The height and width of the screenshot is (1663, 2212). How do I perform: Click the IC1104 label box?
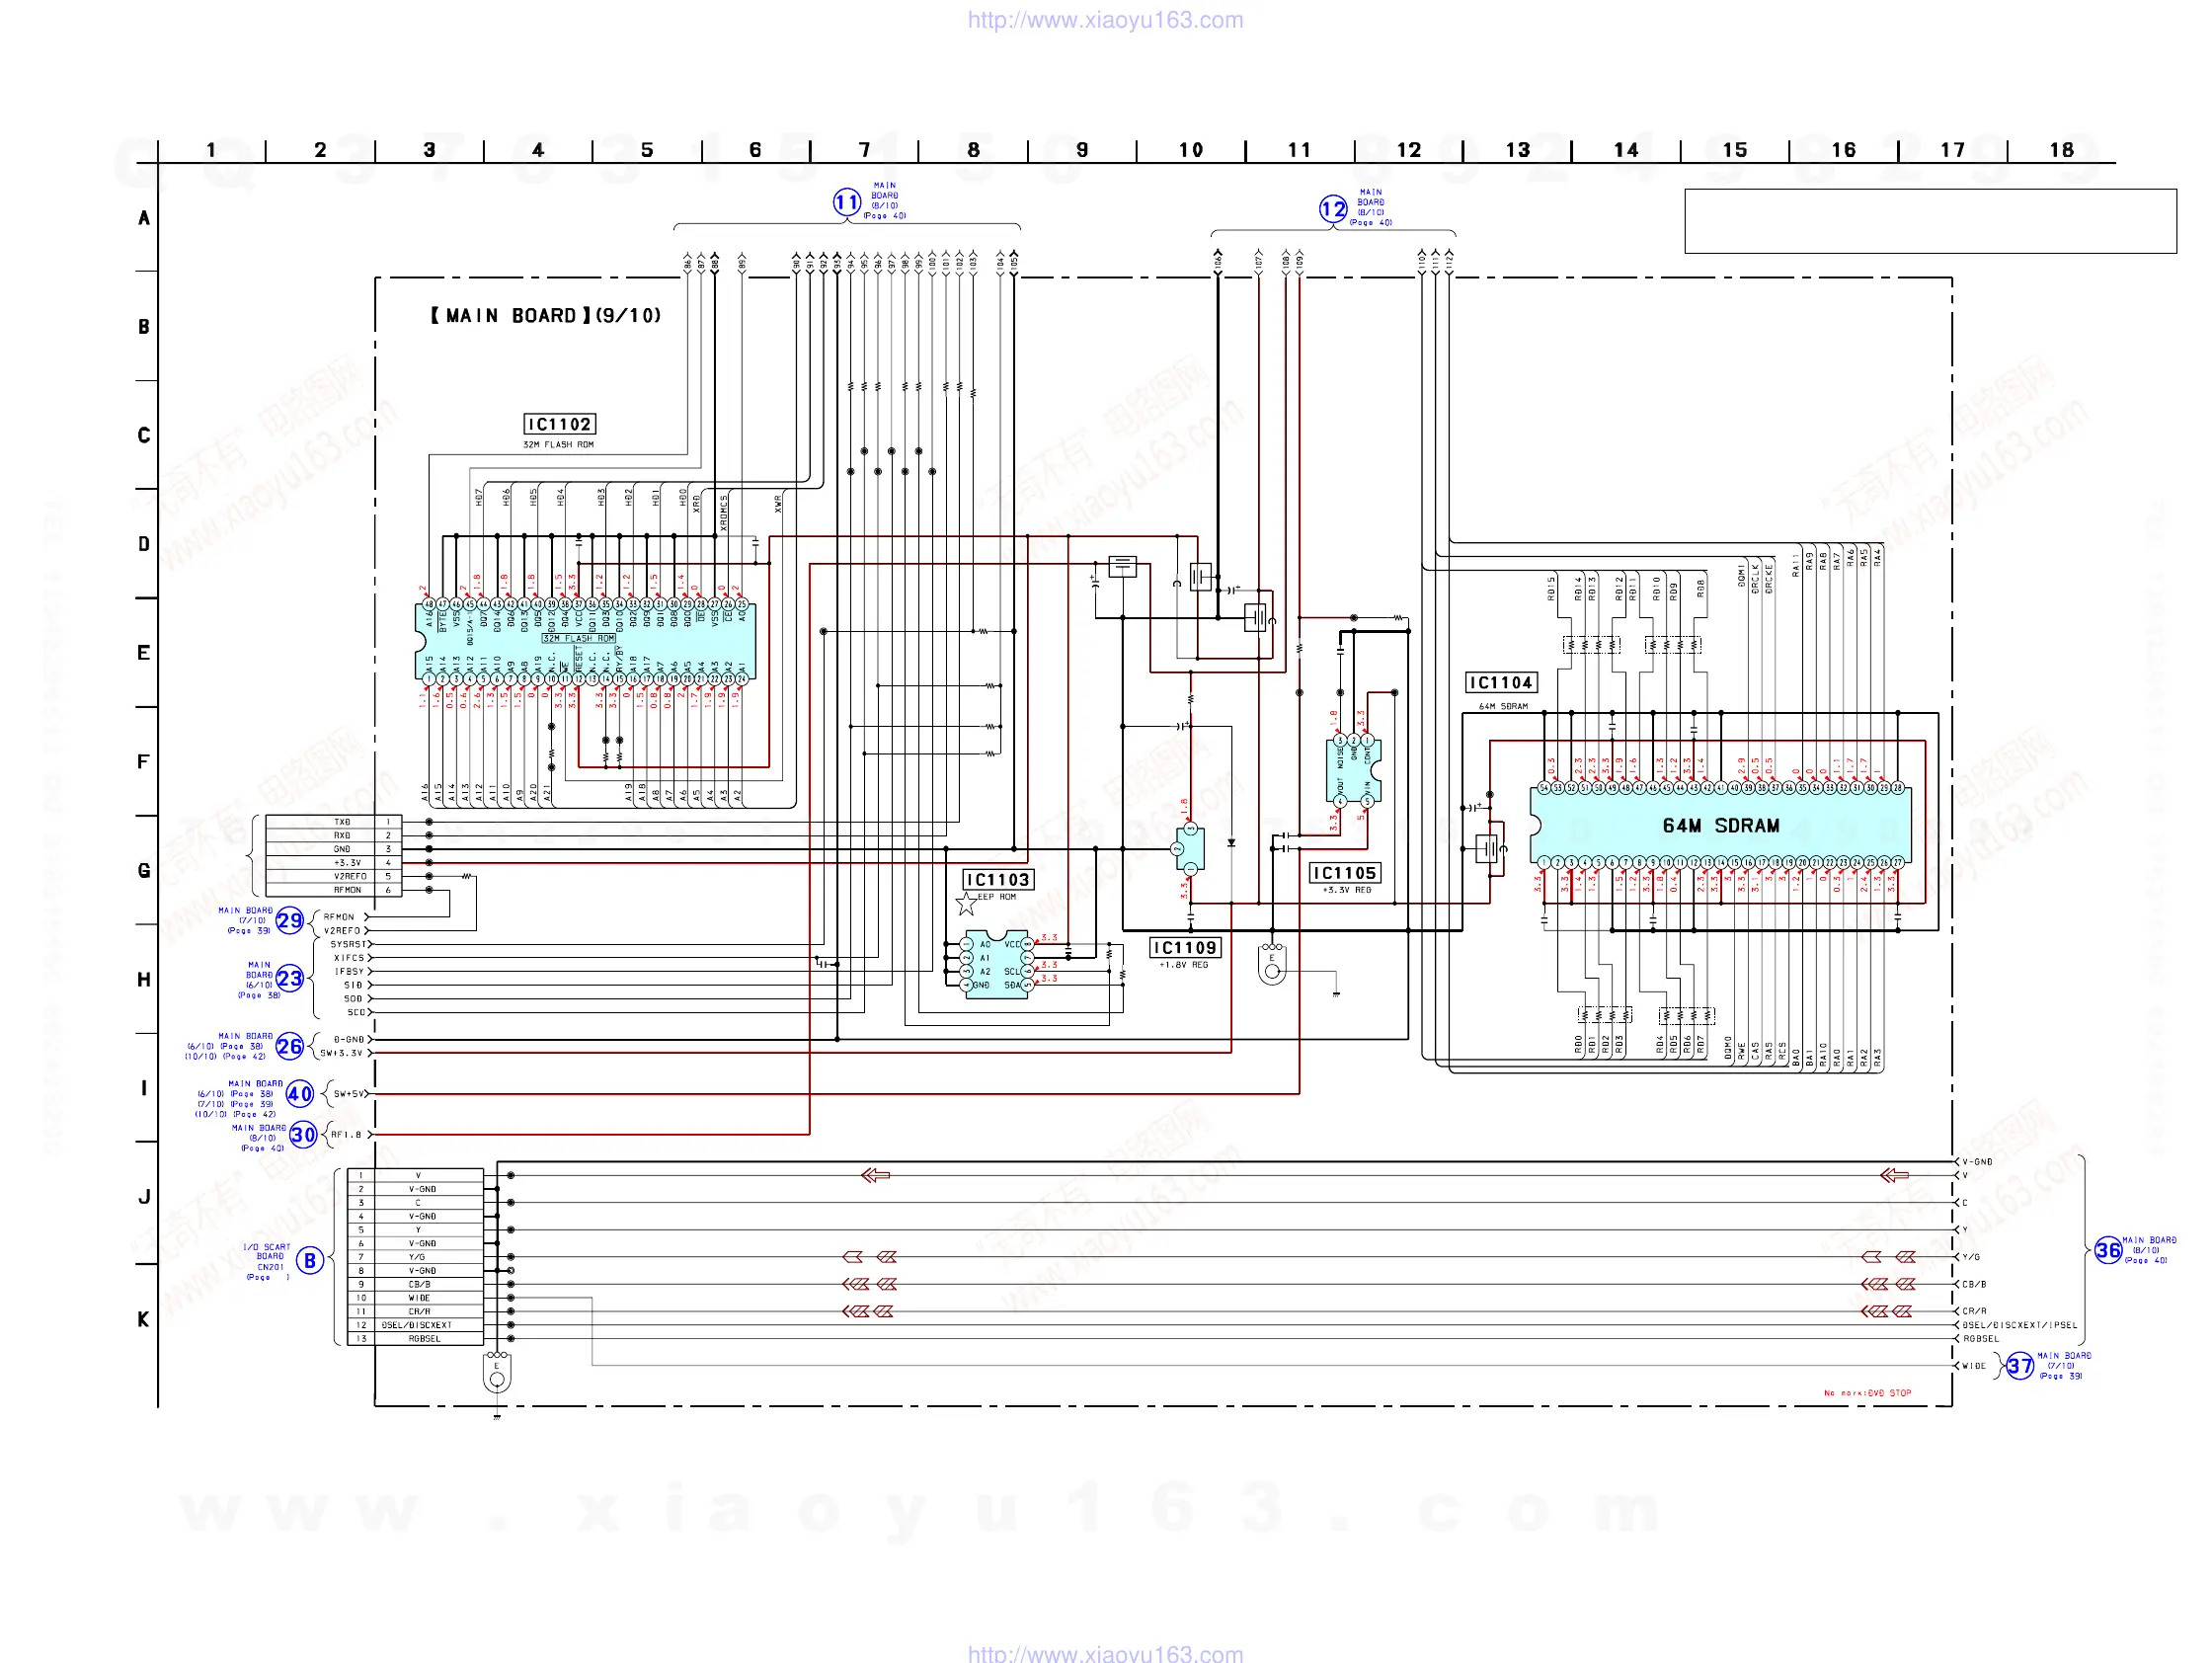pyautogui.click(x=1500, y=682)
